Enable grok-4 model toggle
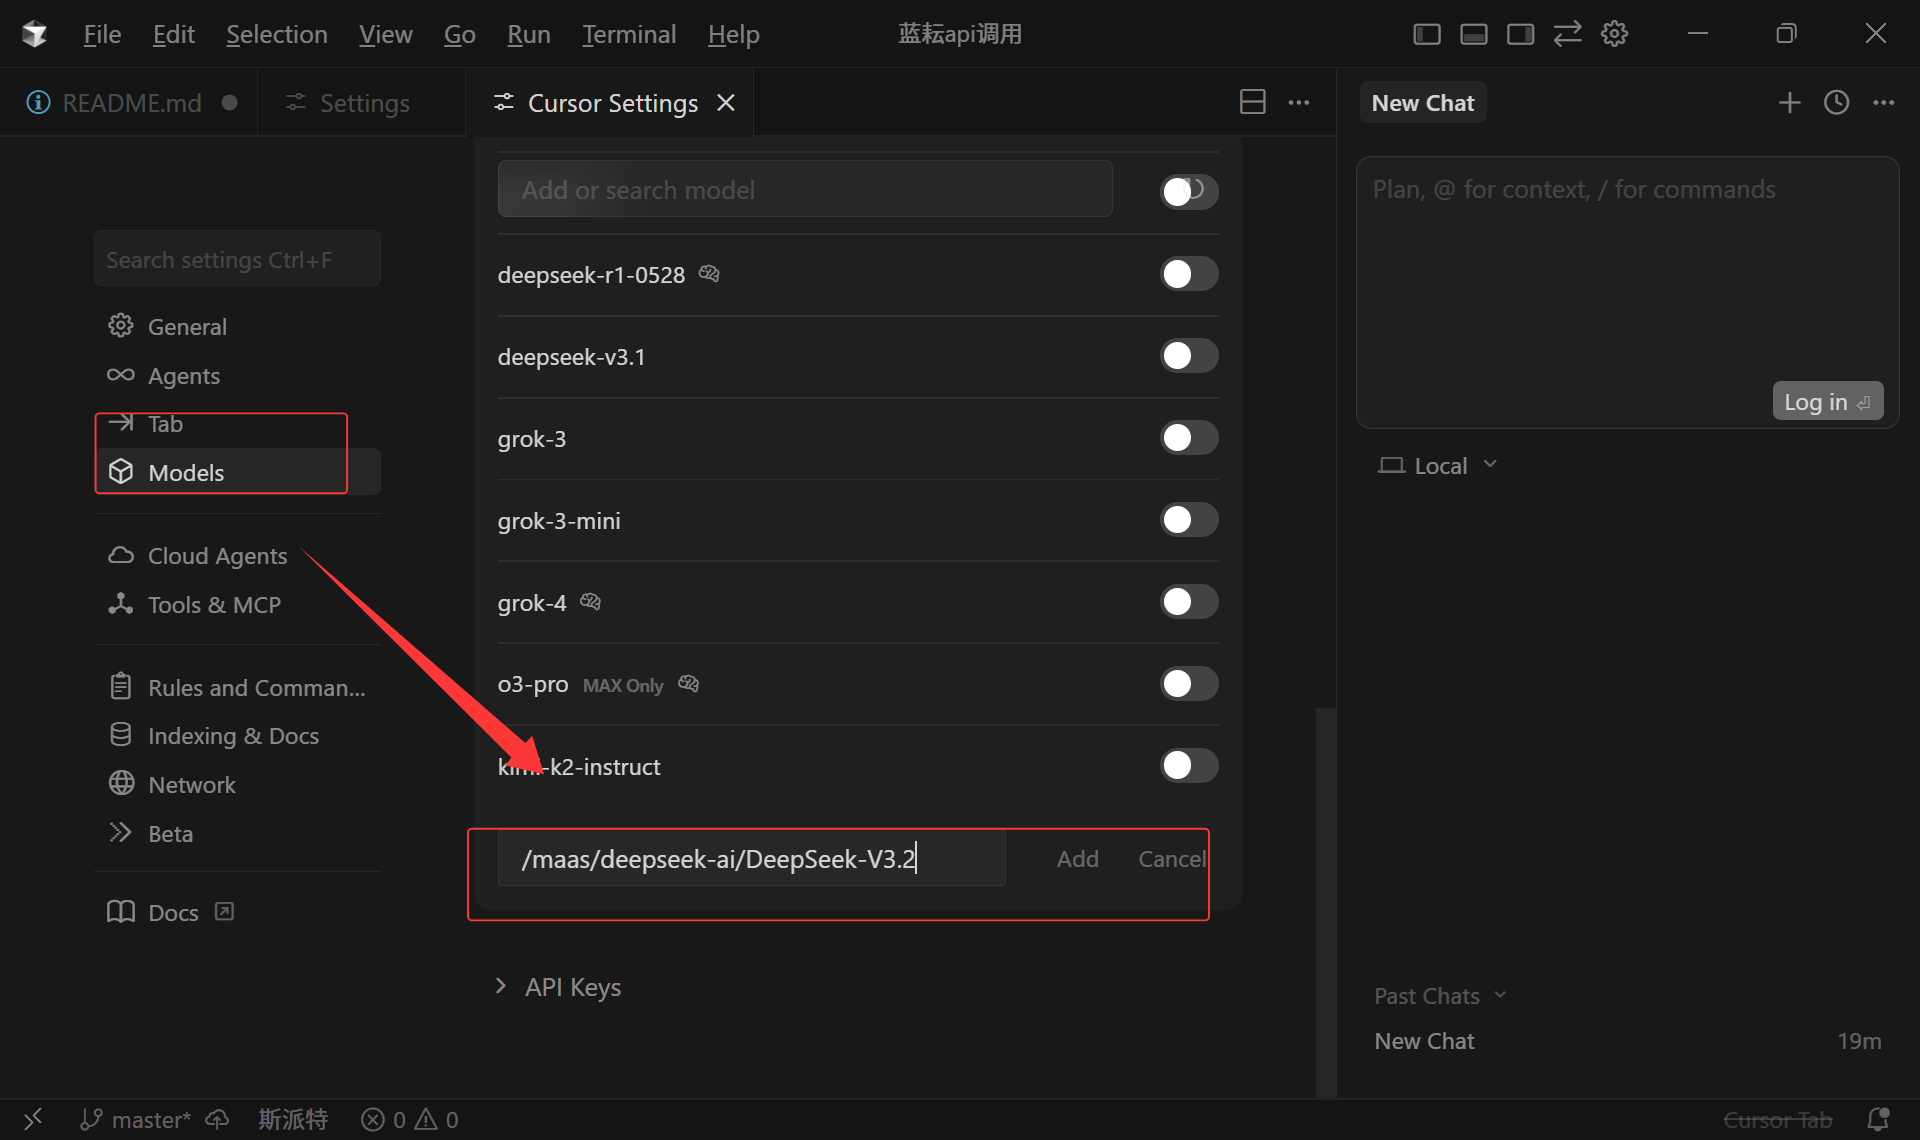Viewport: 1920px width, 1140px height. pyautogui.click(x=1188, y=602)
